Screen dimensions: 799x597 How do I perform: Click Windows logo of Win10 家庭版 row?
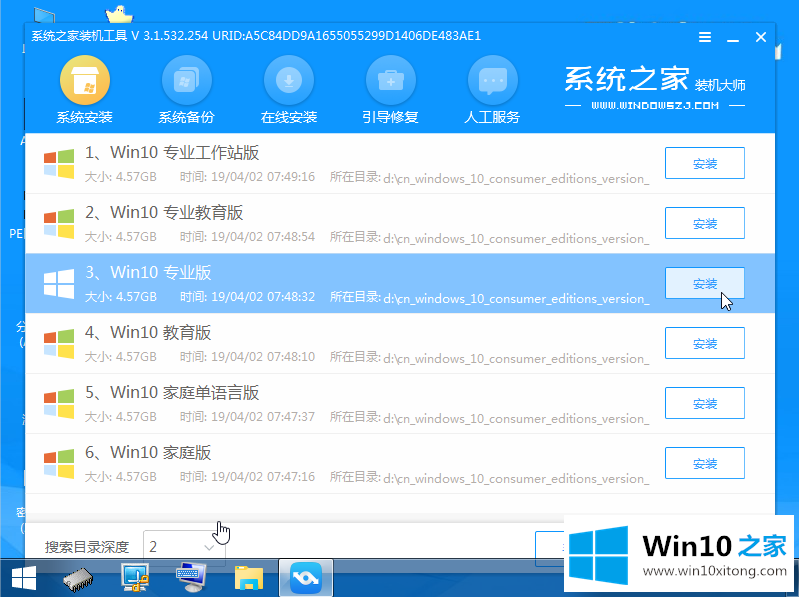pos(59,464)
